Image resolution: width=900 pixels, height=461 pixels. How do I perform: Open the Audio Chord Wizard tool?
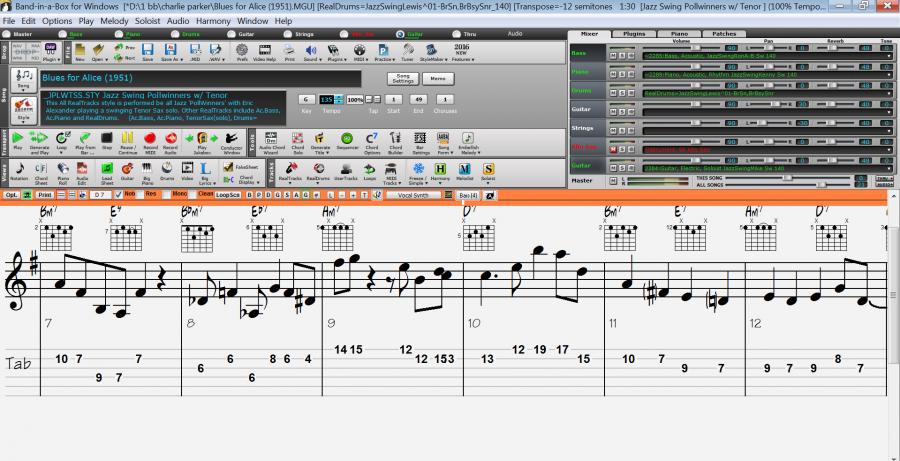[x=272, y=141]
